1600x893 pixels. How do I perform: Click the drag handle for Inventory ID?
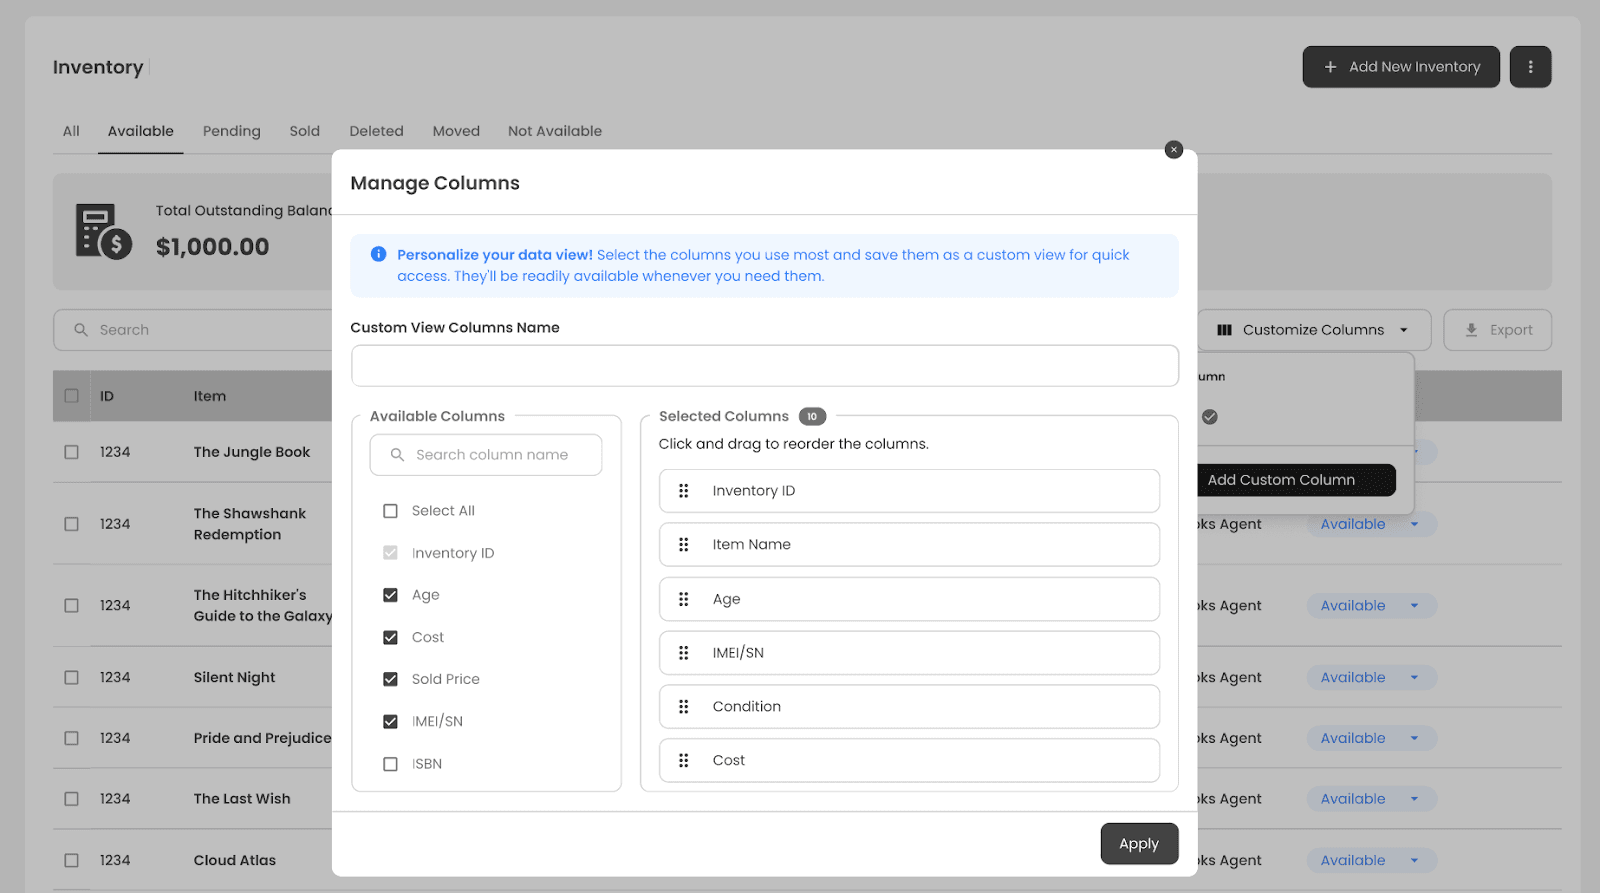pos(684,491)
